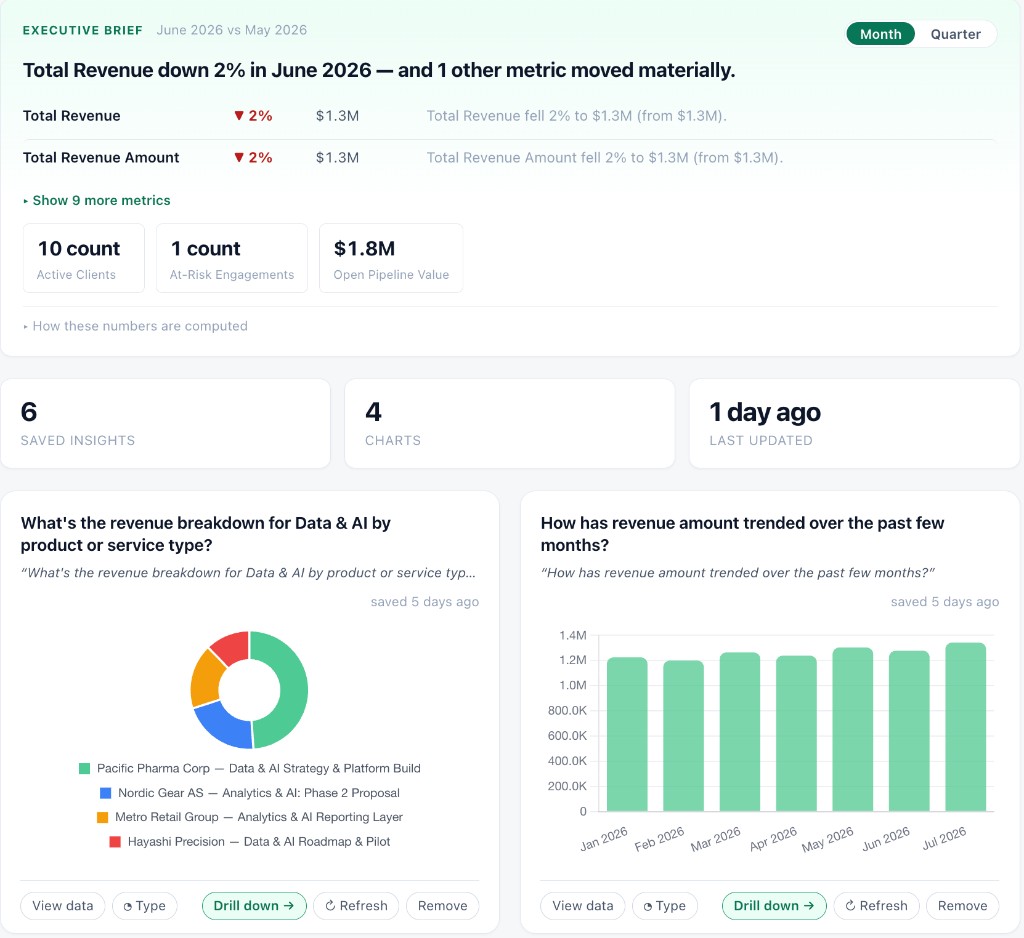Click 'June 2026 vs May 2026' period text
This screenshot has width=1024, height=938.
click(x=231, y=30)
